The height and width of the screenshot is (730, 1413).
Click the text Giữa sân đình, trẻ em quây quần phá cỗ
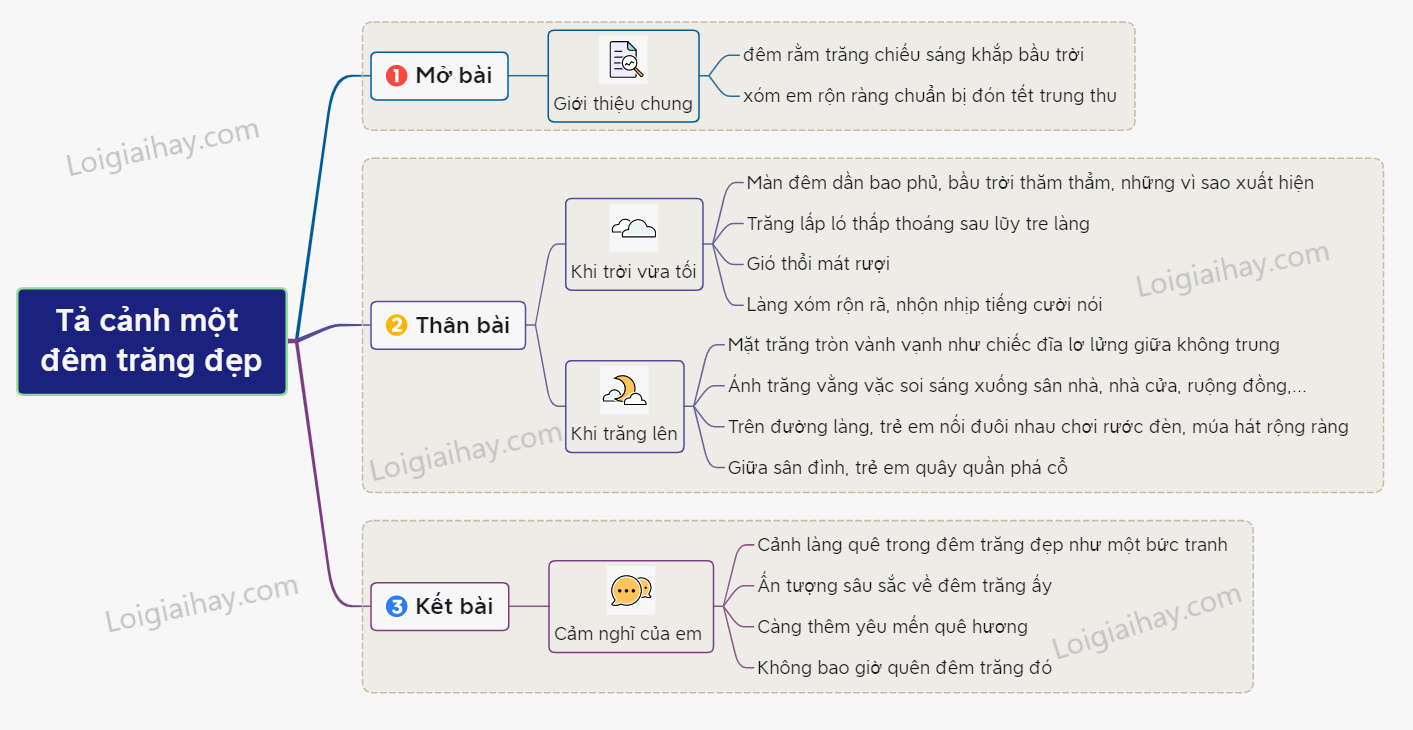pyautogui.click(x=897, y=467)
